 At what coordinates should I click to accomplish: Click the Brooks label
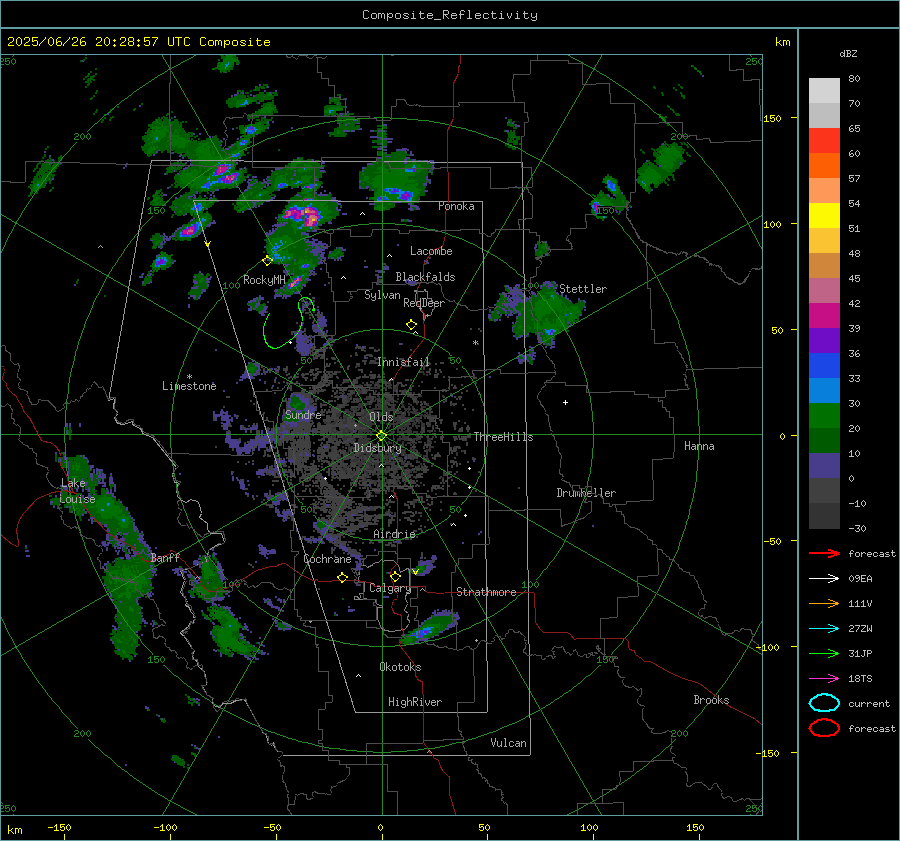tap(711, 700)
